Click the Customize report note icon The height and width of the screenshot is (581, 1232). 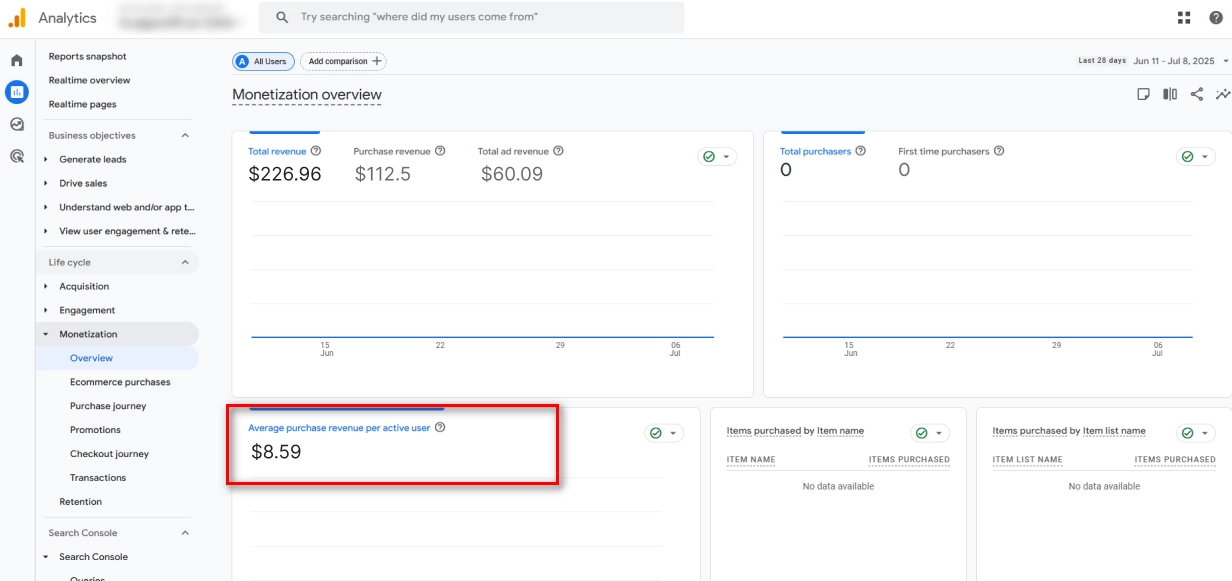pos(1143,94)
